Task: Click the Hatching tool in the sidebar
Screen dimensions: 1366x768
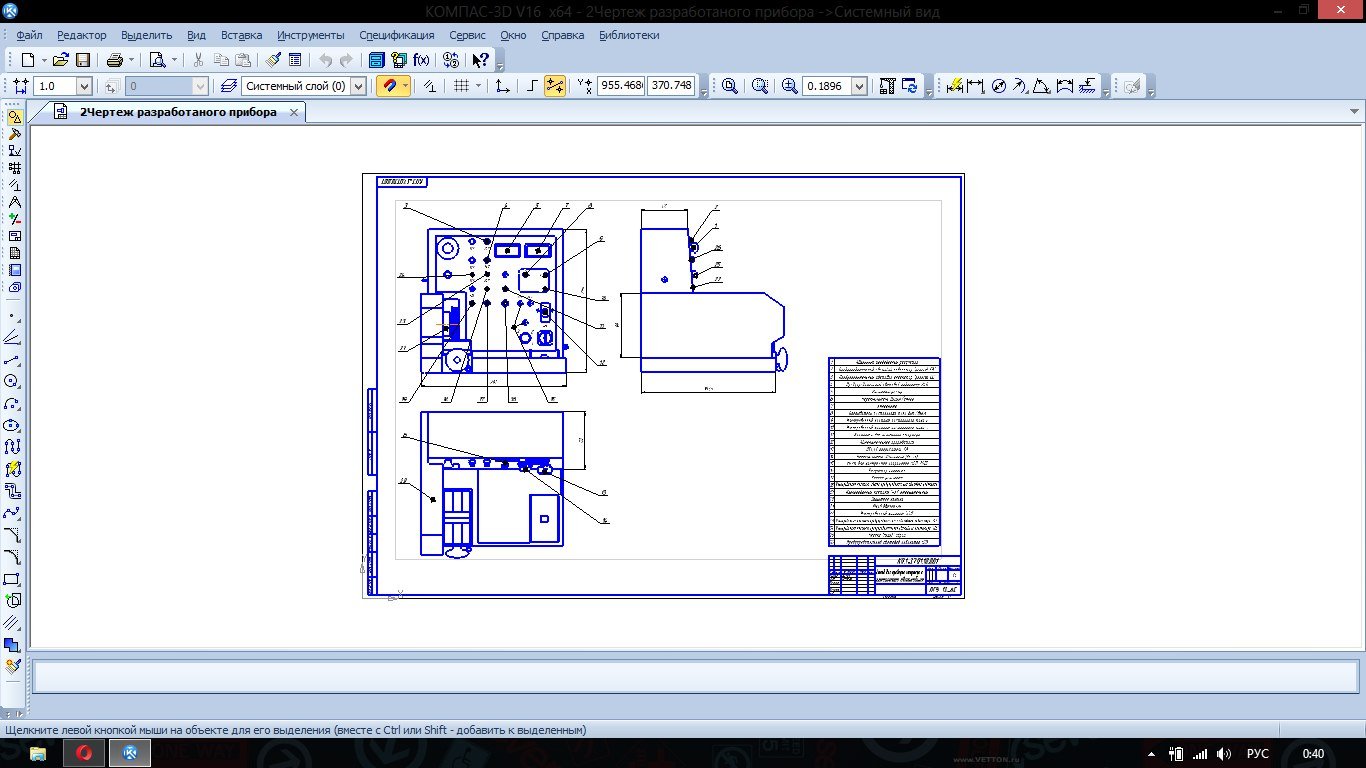Action: pos(13,622)
